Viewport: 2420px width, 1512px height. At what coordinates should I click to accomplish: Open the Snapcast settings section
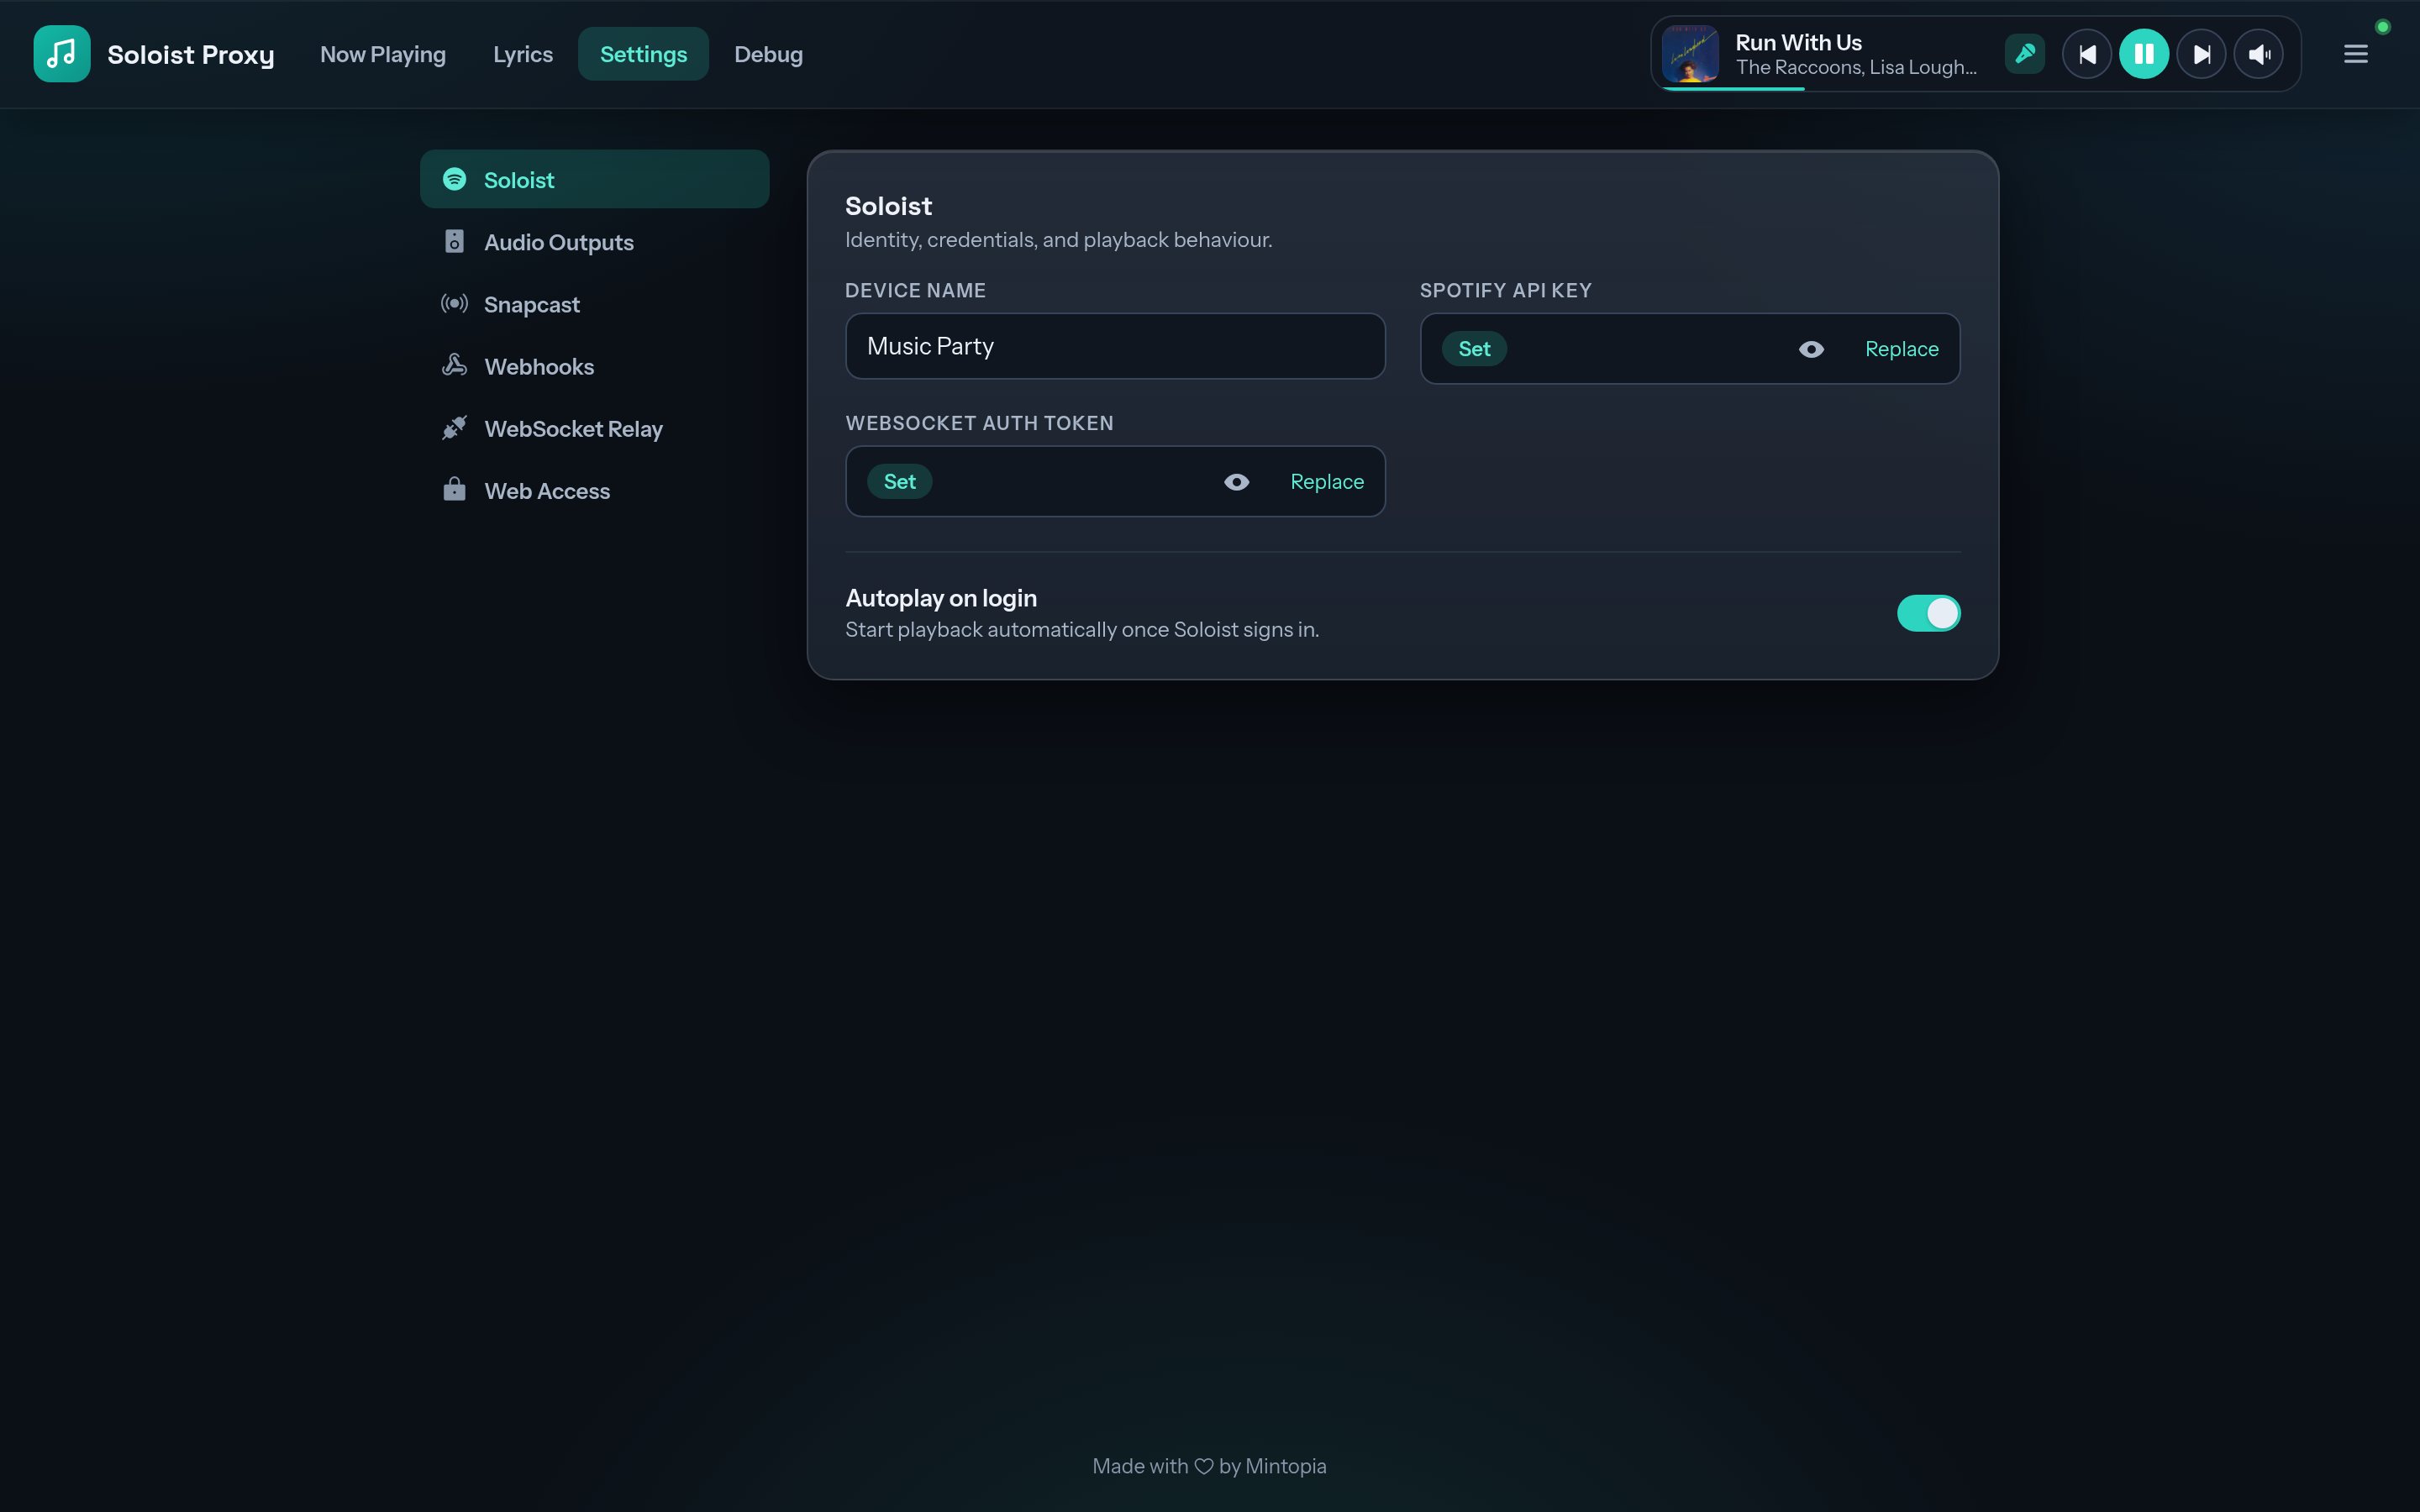[x=594, y=304]
